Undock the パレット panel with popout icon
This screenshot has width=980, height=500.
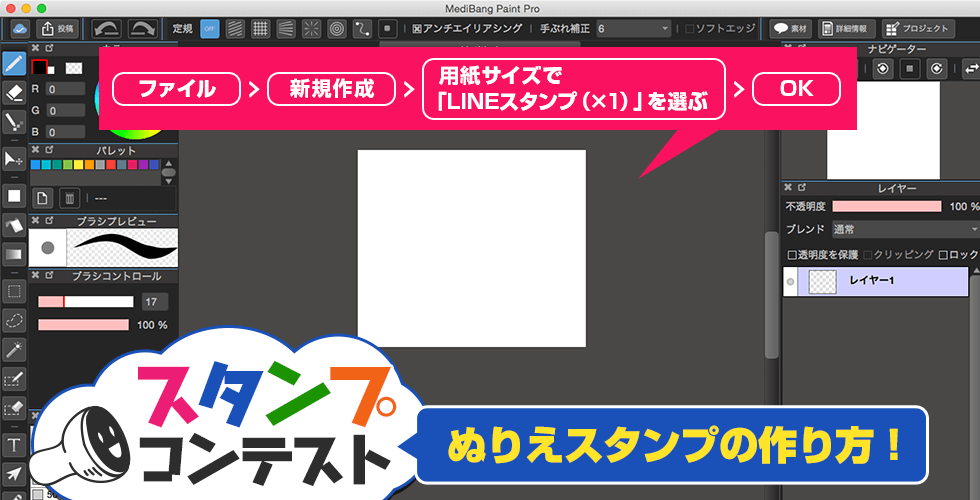coord(49,150)
